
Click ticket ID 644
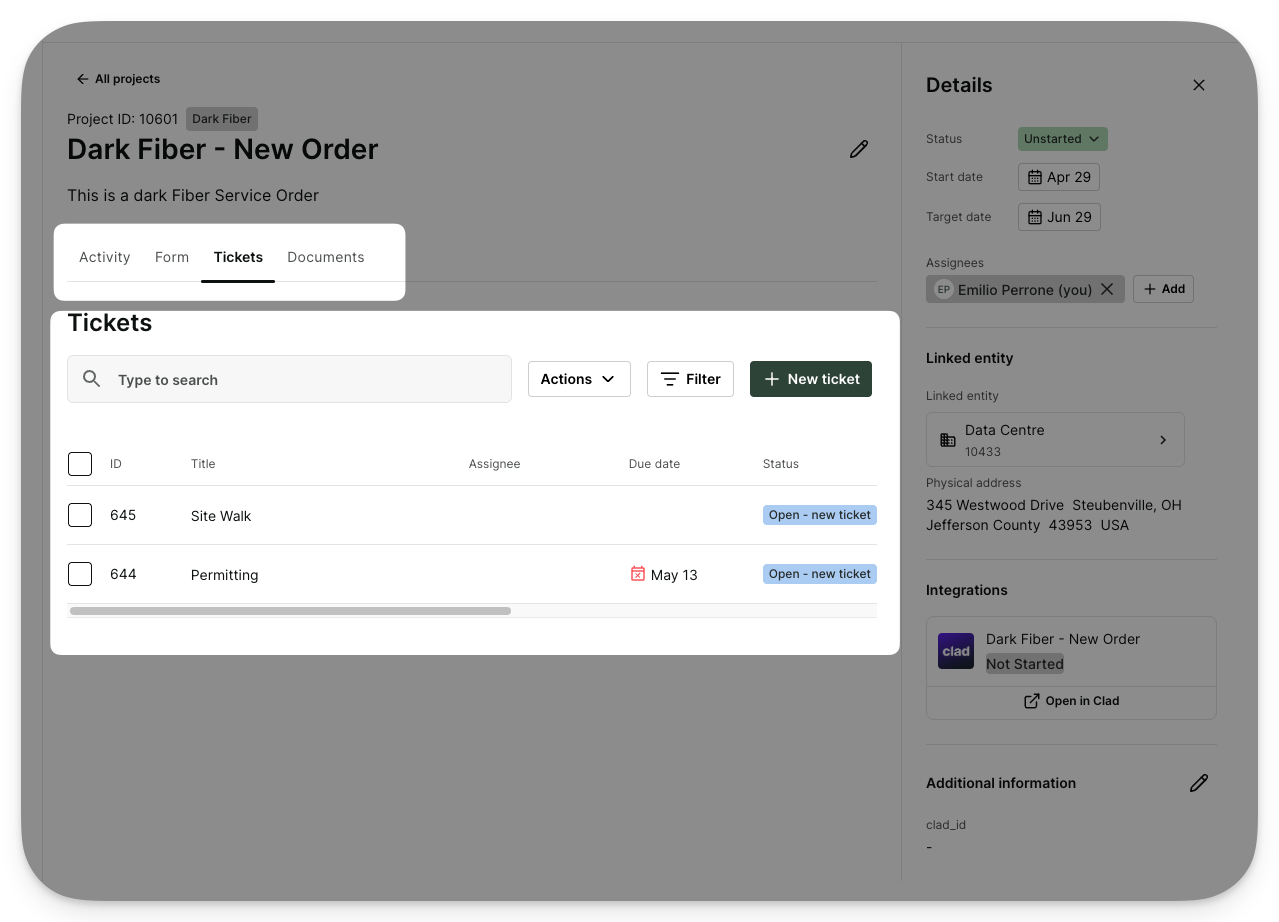[x=123, y=574]
